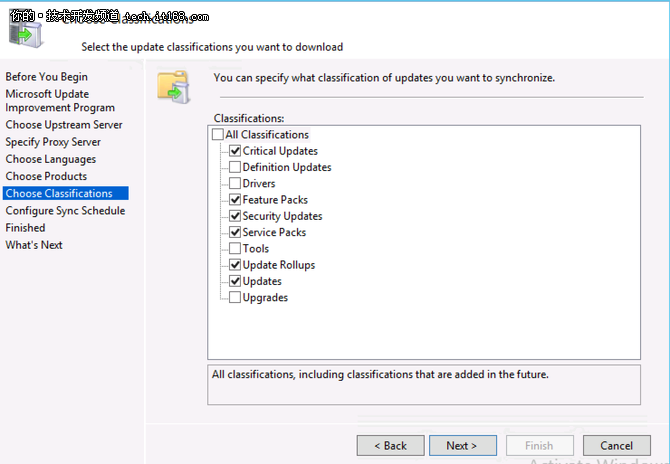This screenshot has width=670, height=464.
Task: Enable Definition Updates checkbox
Action: 235,167
